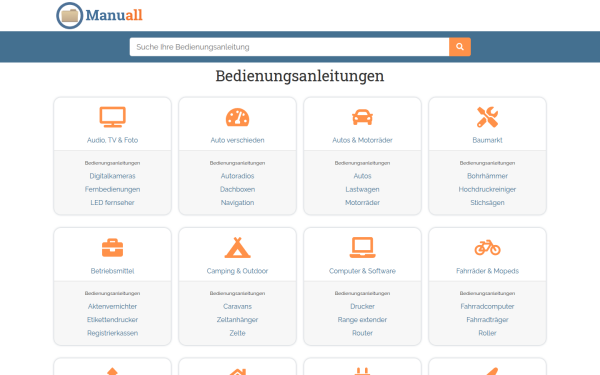
Task: Click the bicycle icon for Fahrräder & Mopeds
Action: click(487, 248)
